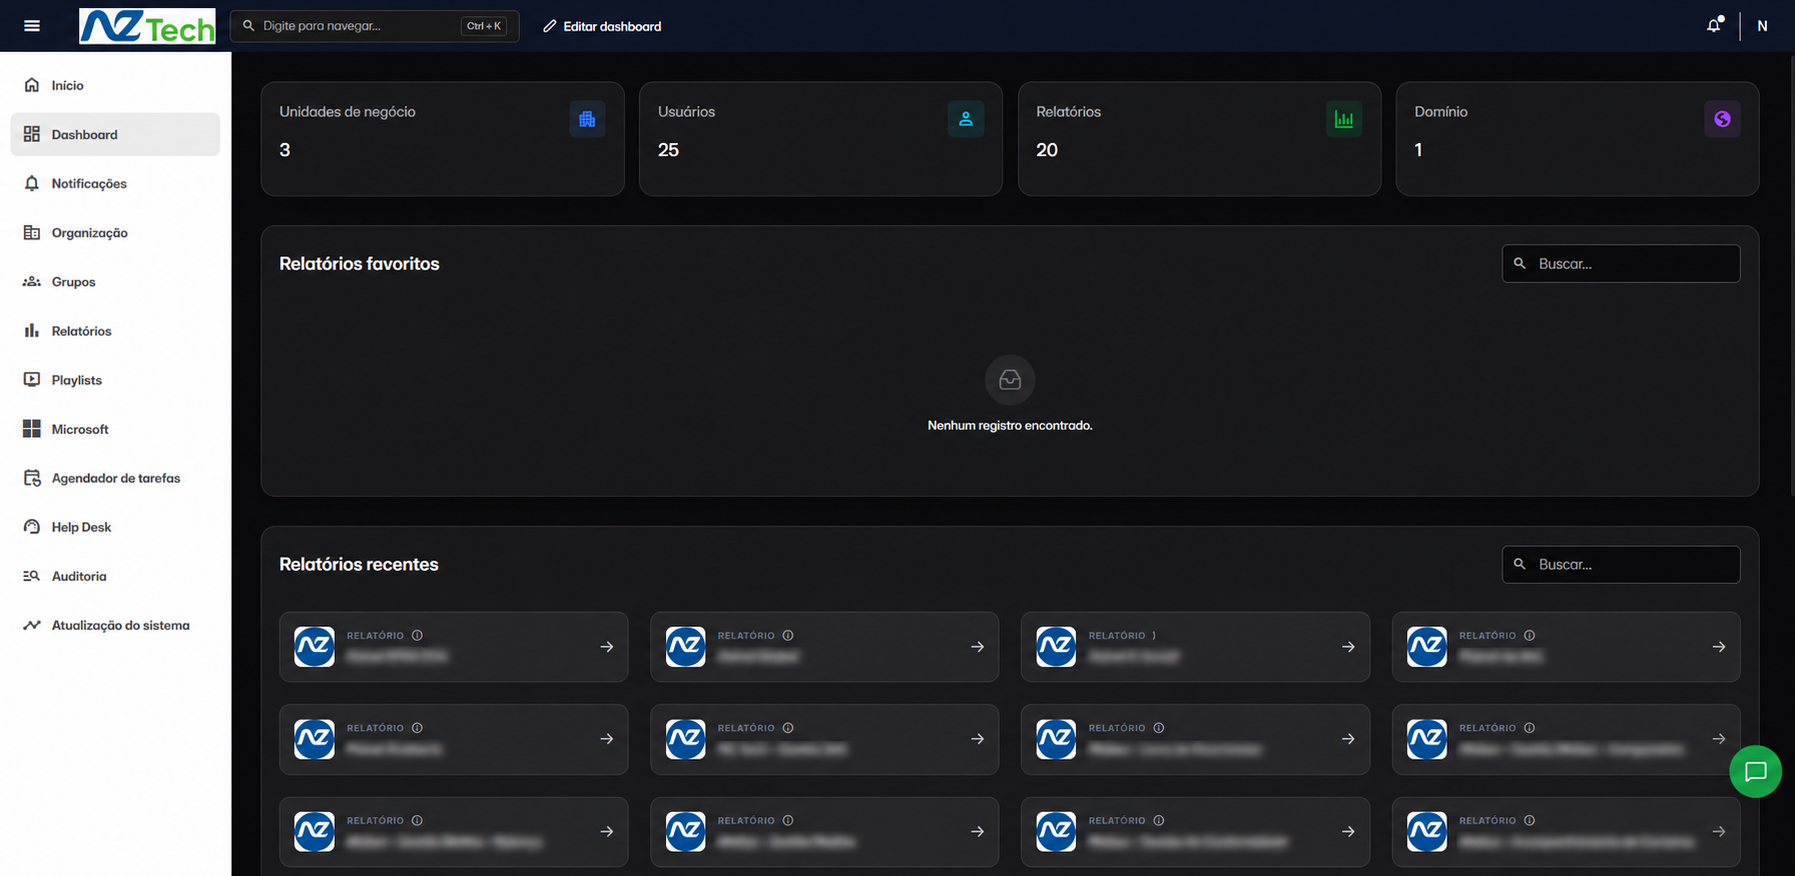Click the 'Unidades de negócio' card label
The image size is (1795, 876).
pyautogui.click(x=347, y=112)
